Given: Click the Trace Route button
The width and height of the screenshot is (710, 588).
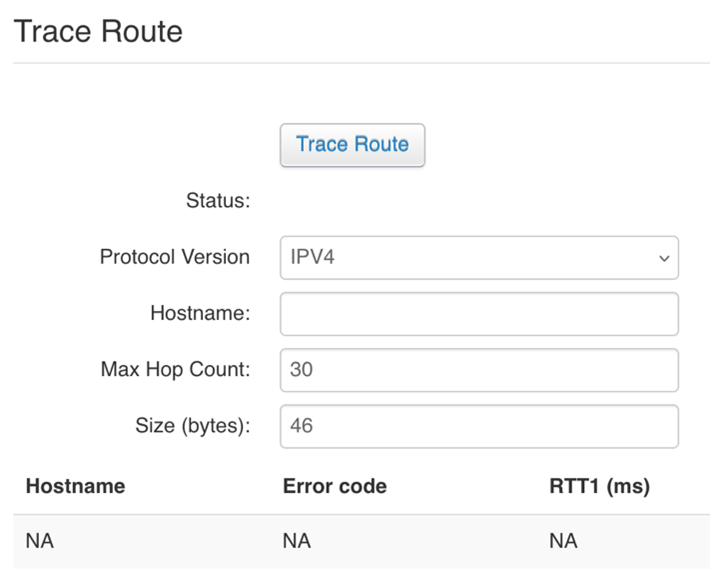Looking at the screenshot, I should tap(352, 145).
